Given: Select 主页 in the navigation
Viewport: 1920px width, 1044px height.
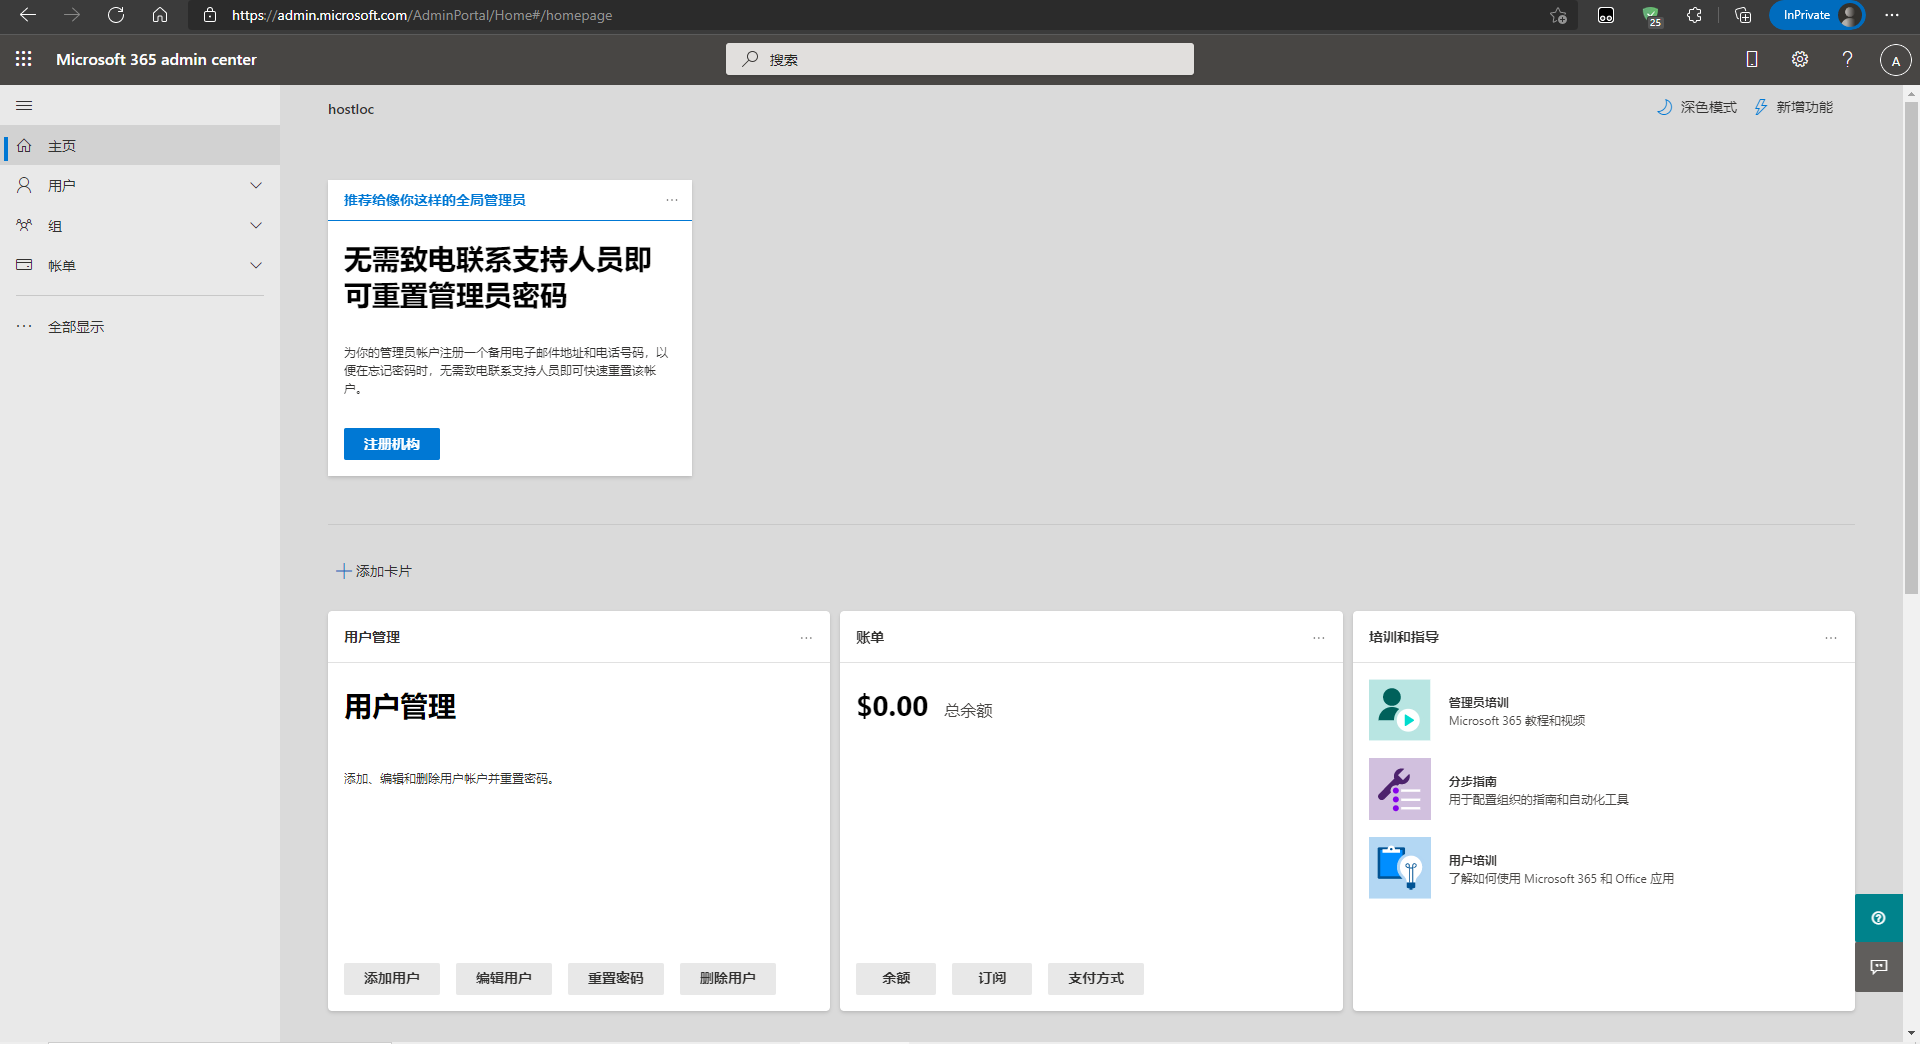Looking at the screenshot, I should pos(140,146).
